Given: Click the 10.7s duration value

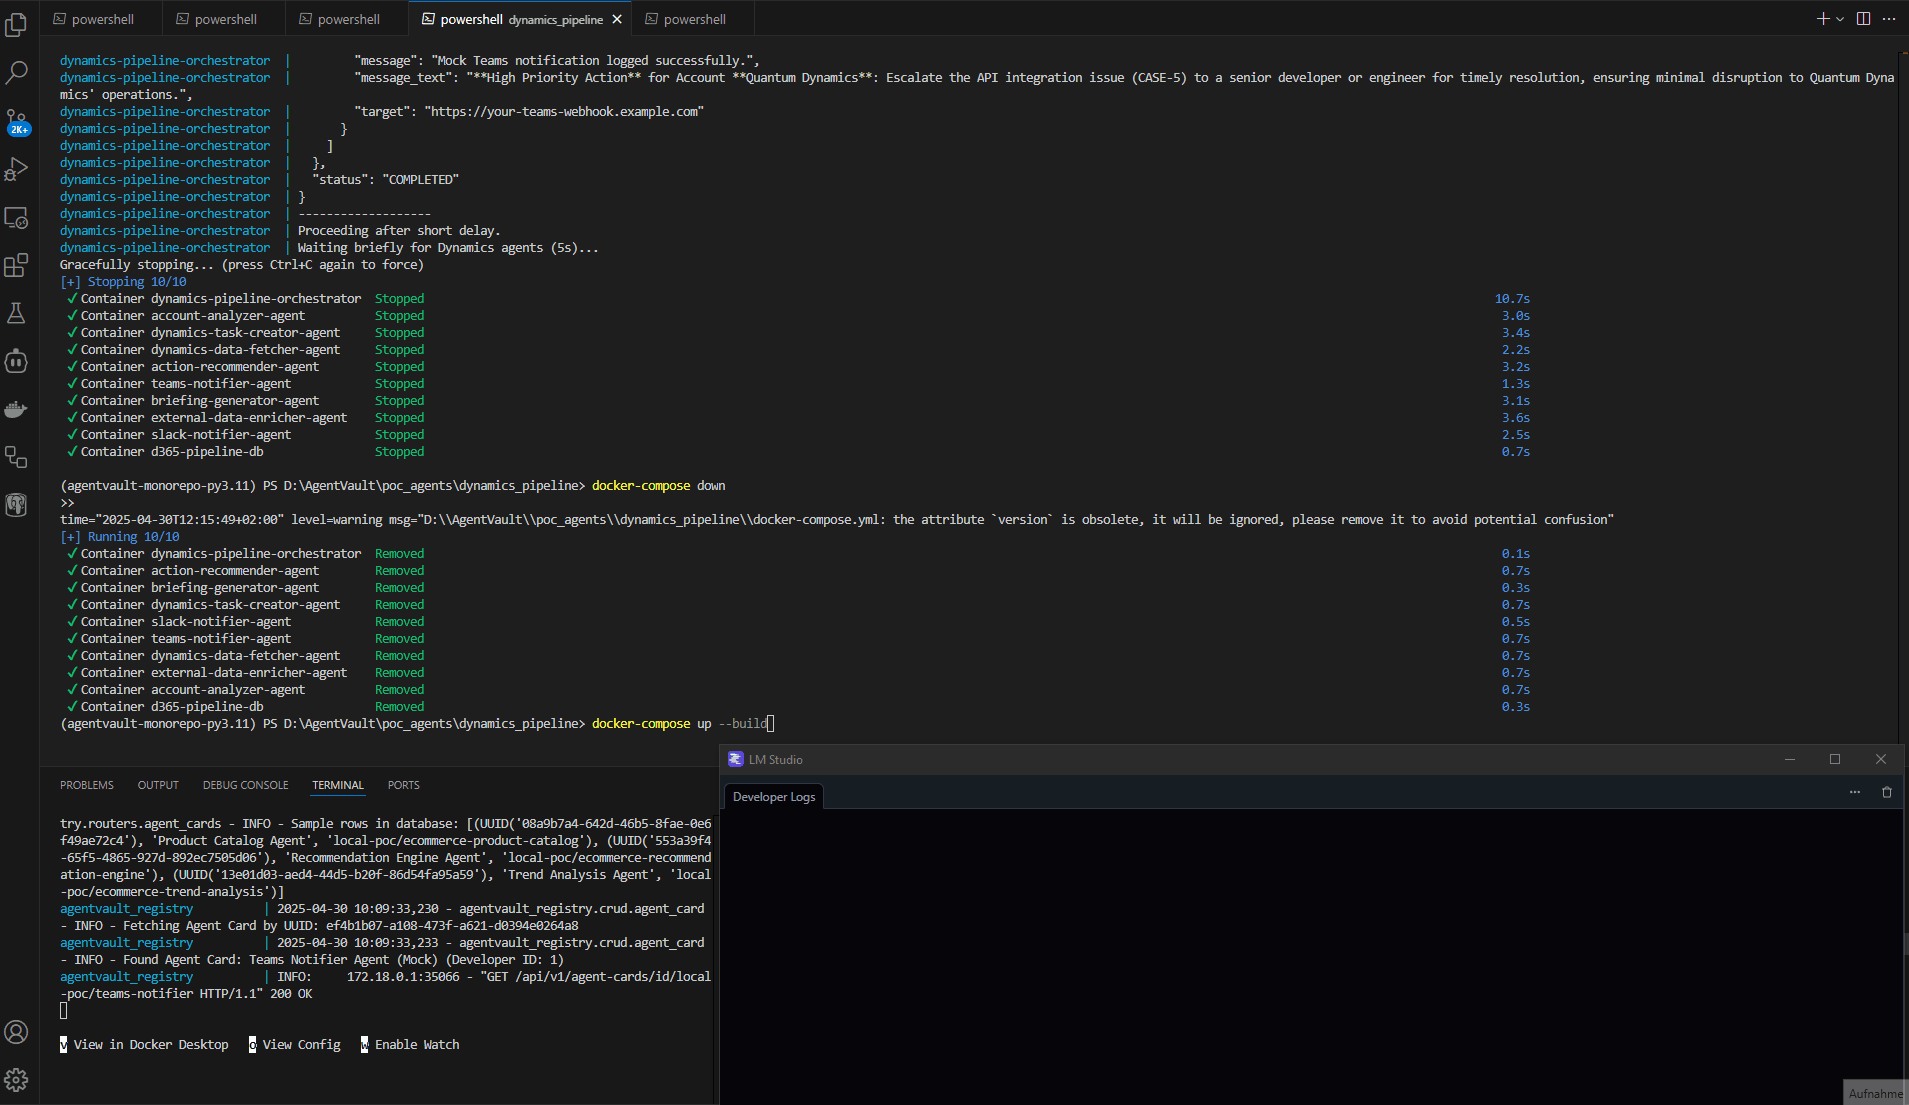Looking at the screenshot, I should [x=1512, y=298].
